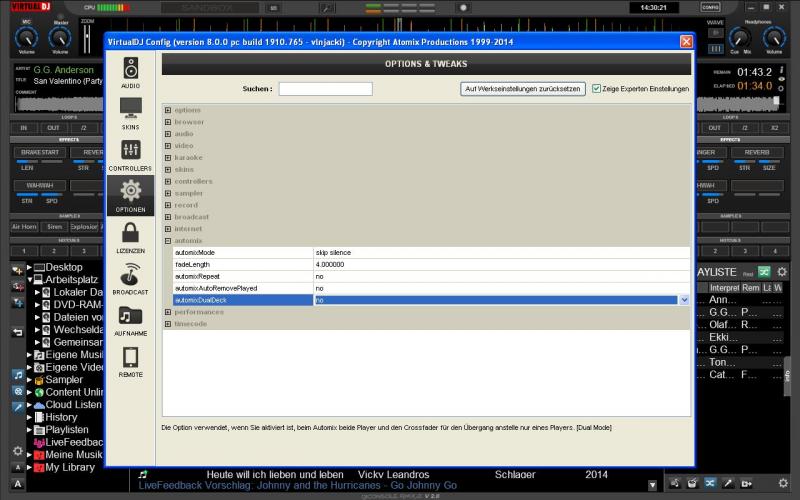Open the Controllers settings section
800x500 pixels.
click(131, 155)
